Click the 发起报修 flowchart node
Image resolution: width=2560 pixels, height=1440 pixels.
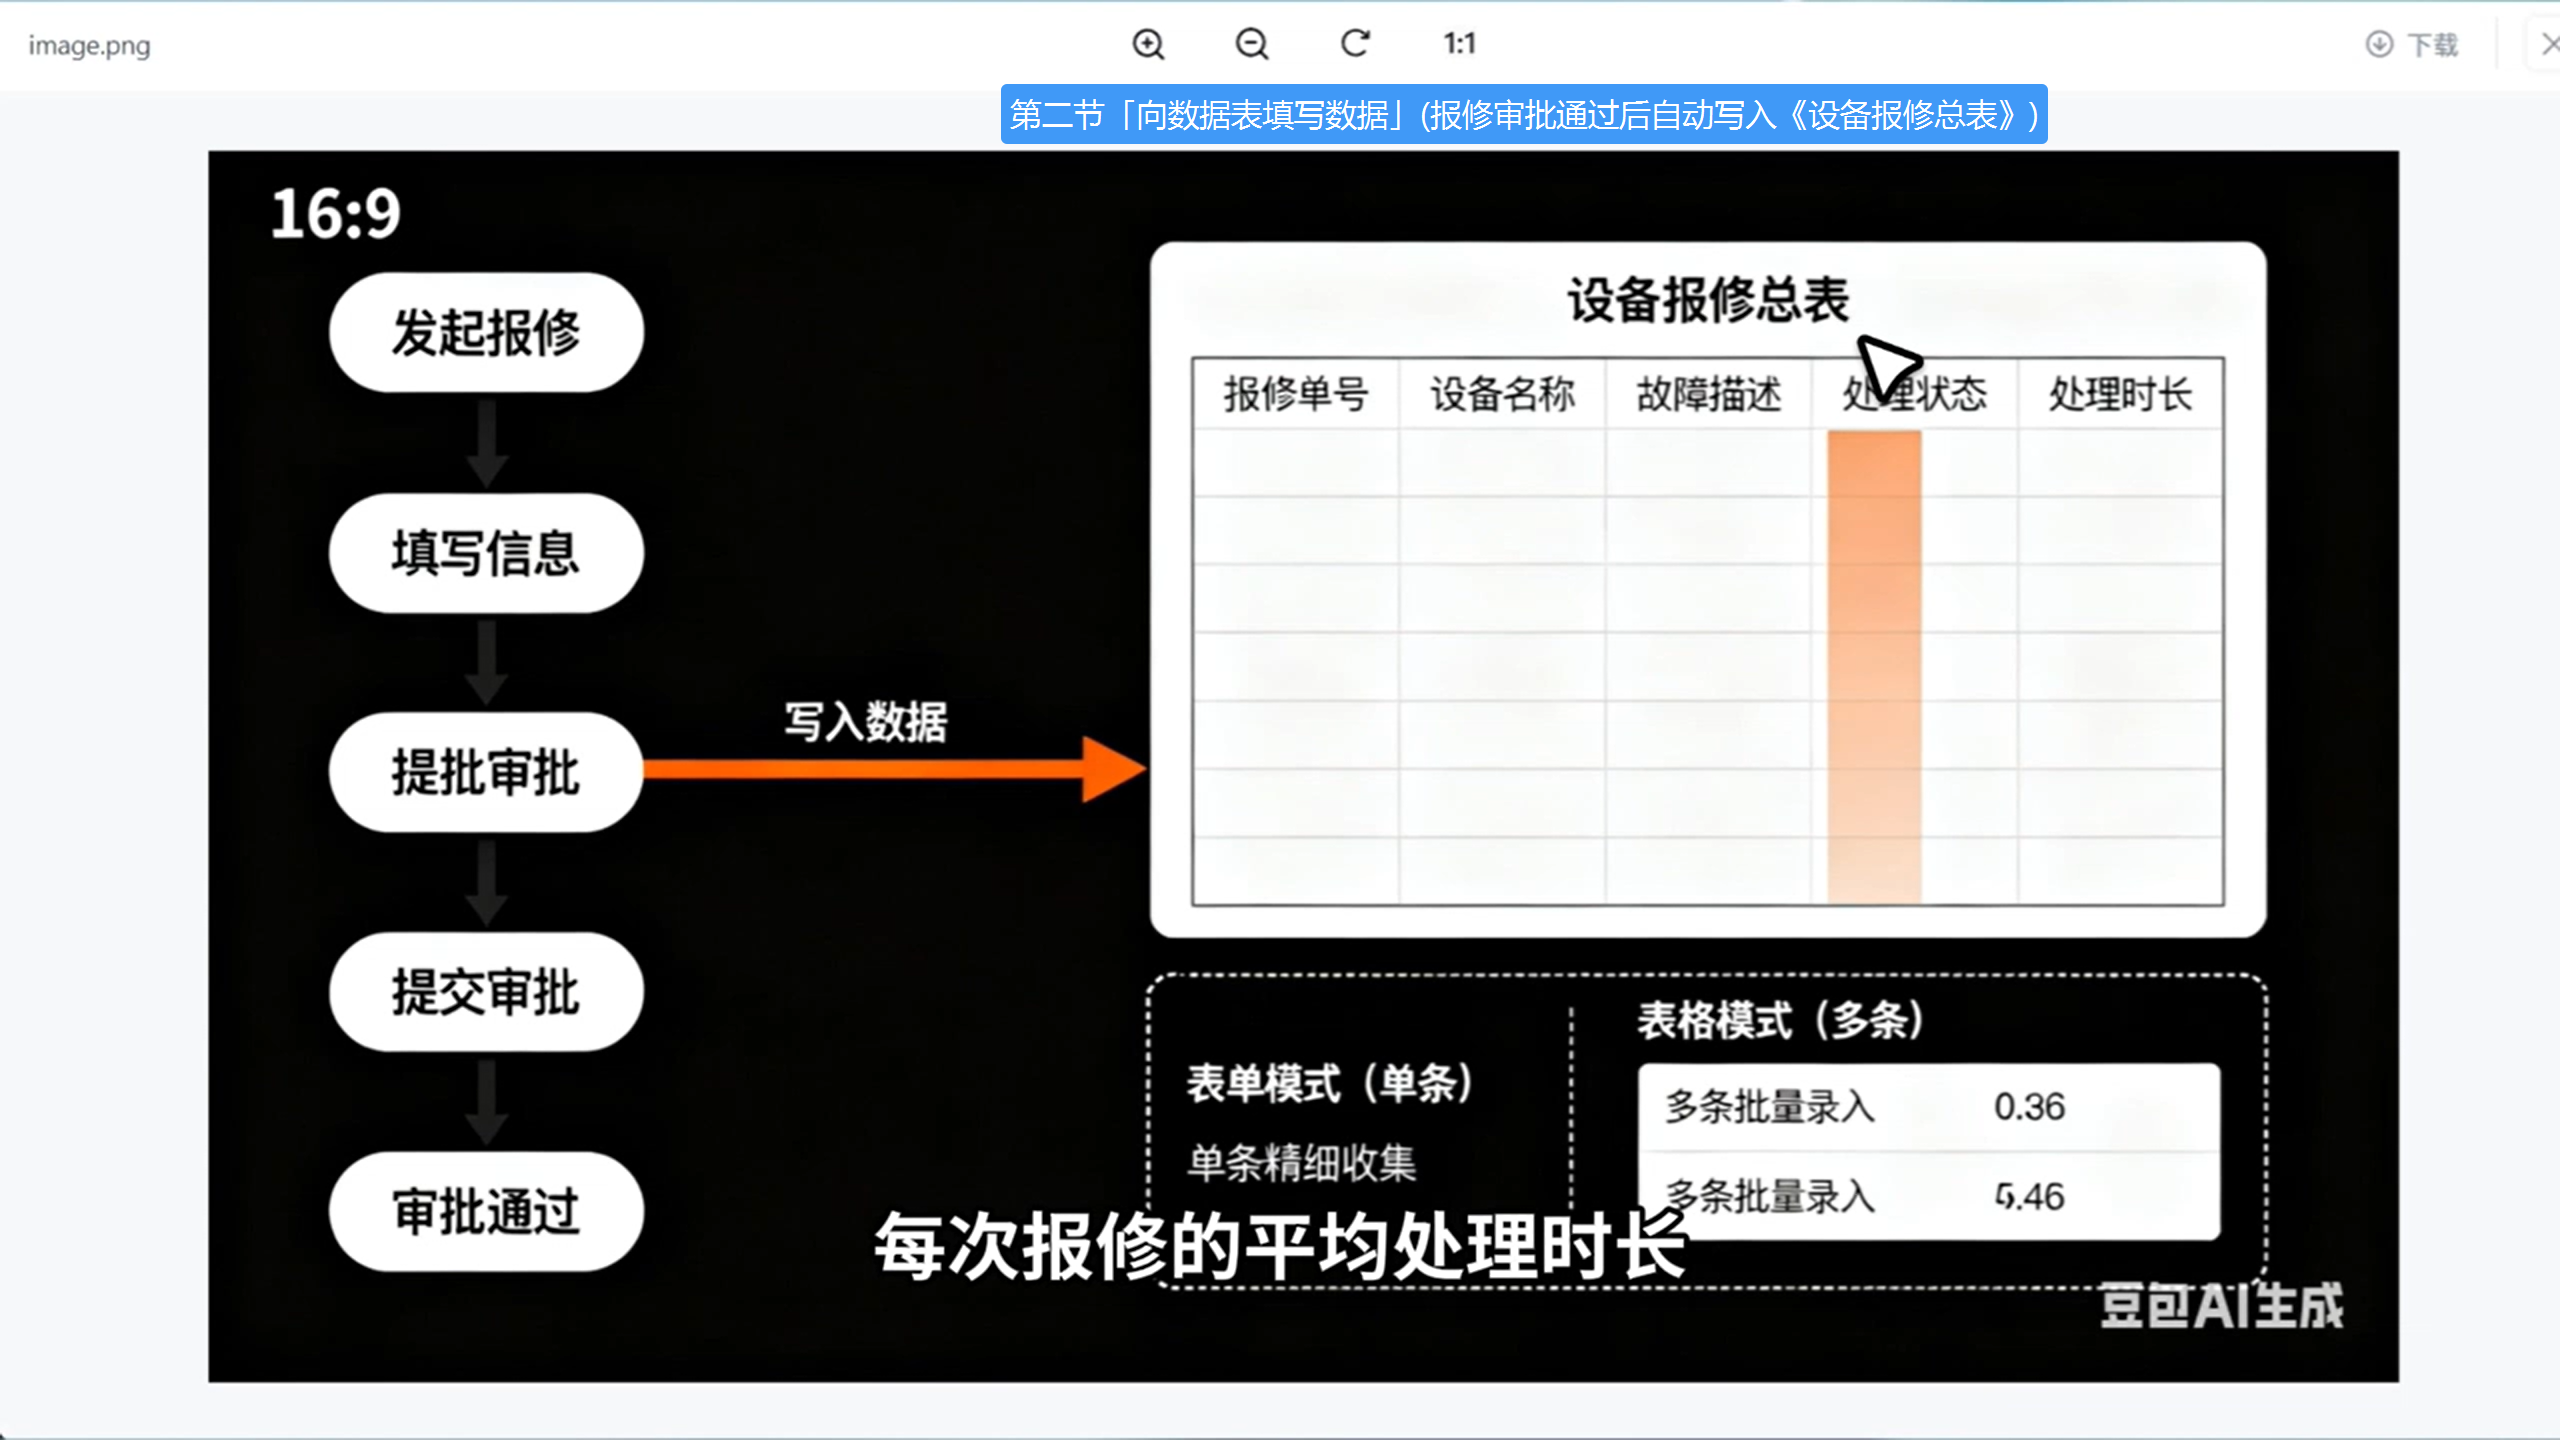[x=486, y=332]
